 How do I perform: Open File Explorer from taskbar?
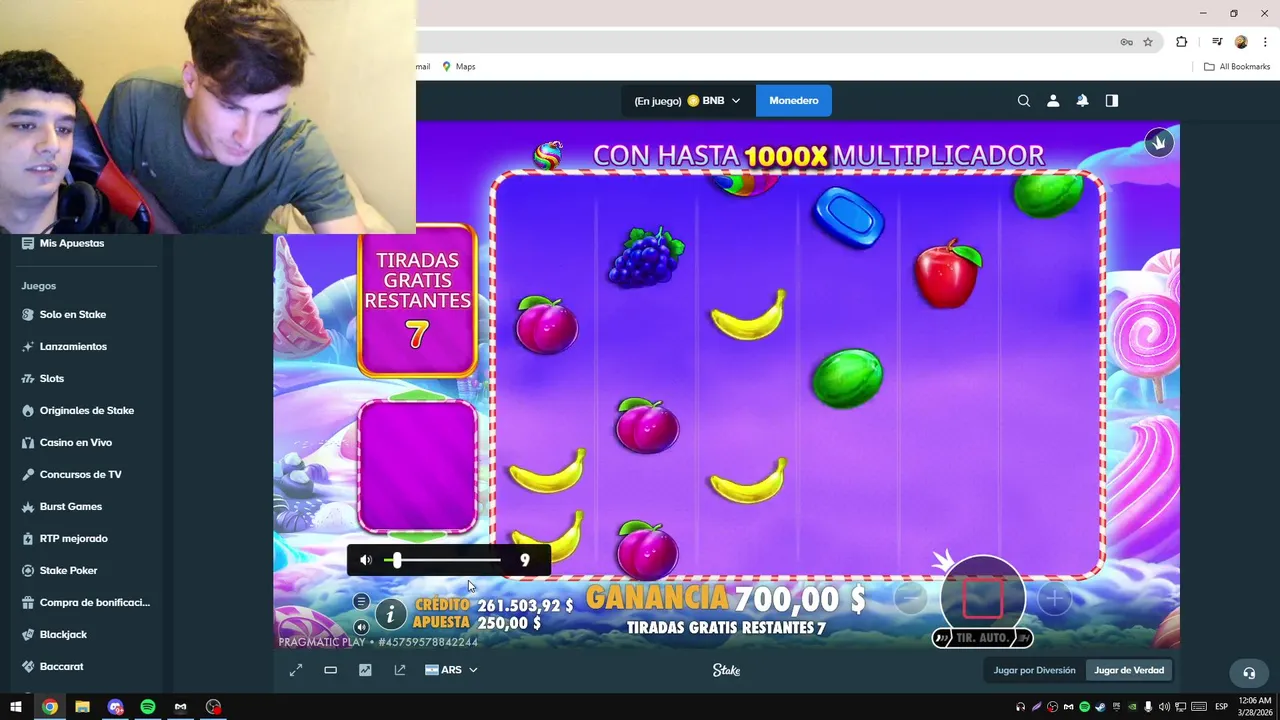pyautogui.click(x=82, y=707)
